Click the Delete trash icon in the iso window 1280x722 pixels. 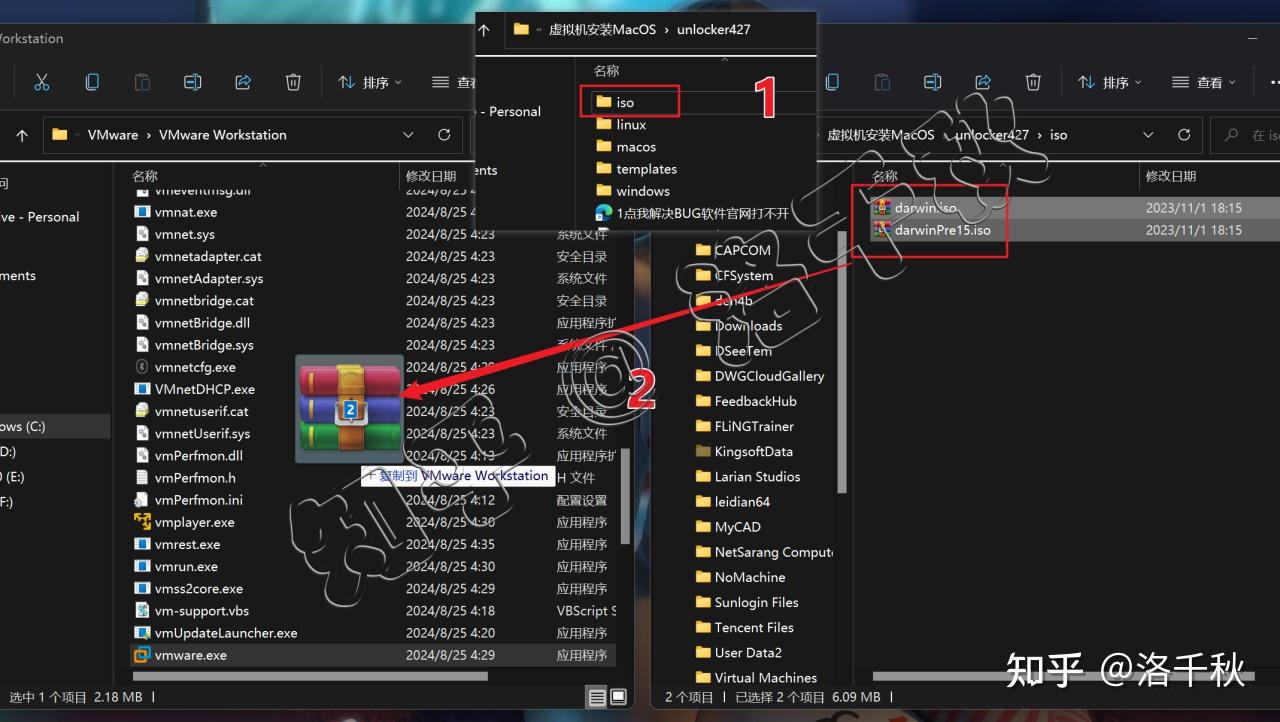(x=1033, y=82)
